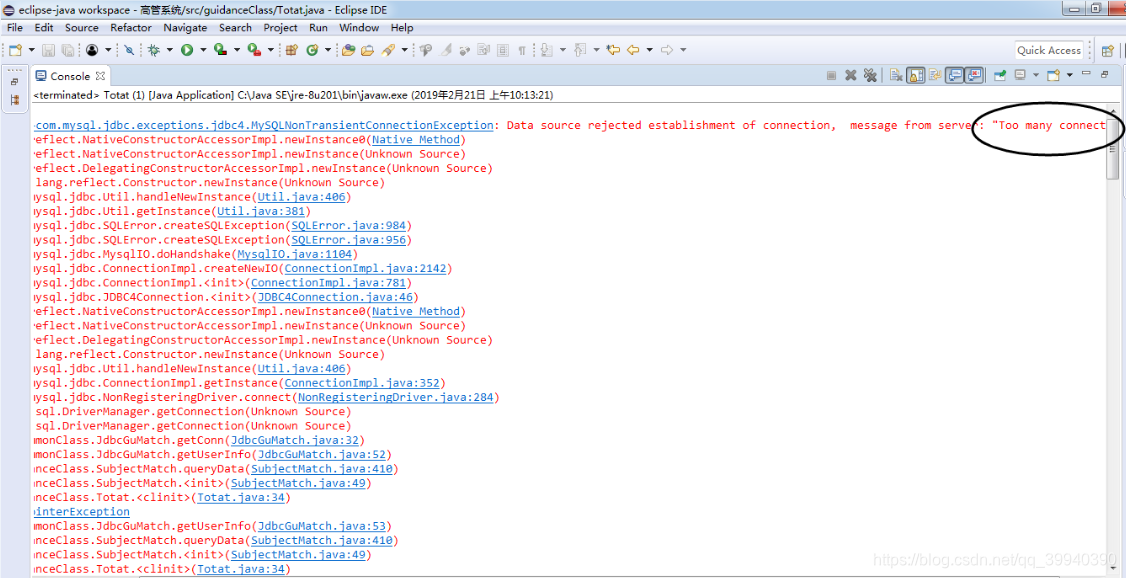Enable Show Console When Standard Error Changes
Screen dimensions: 1126x578
click(x=972, y=76)
